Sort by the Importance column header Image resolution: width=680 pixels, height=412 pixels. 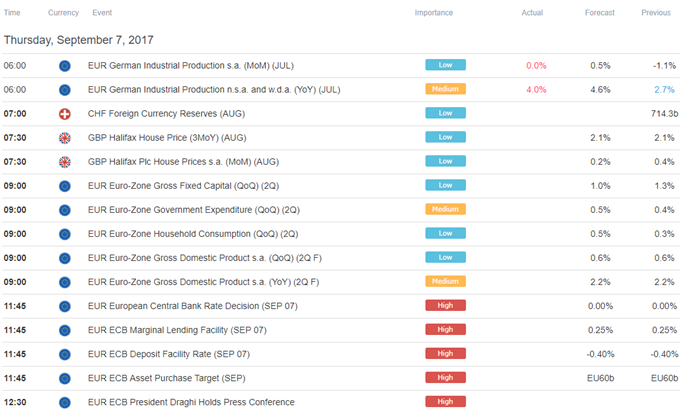tap(434, 13)
